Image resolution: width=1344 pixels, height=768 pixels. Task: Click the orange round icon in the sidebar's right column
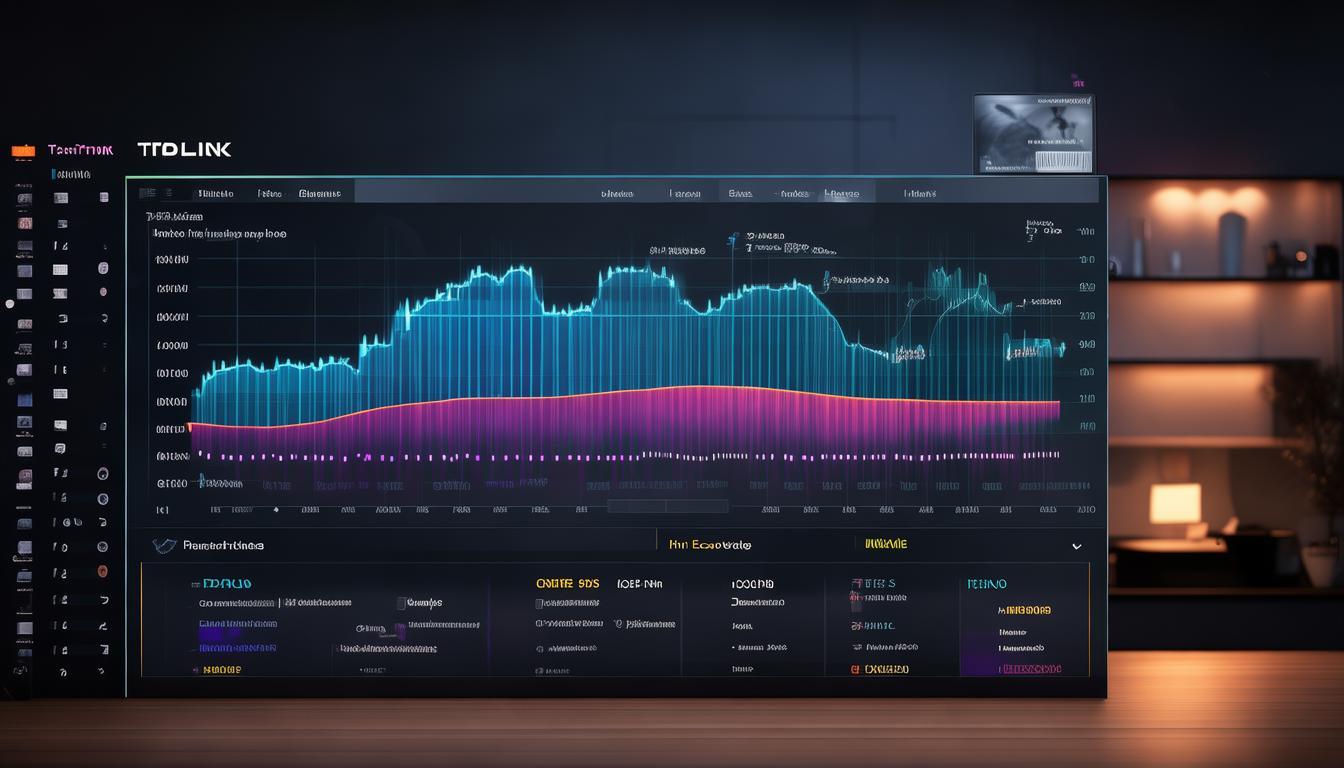pos(102,572)
